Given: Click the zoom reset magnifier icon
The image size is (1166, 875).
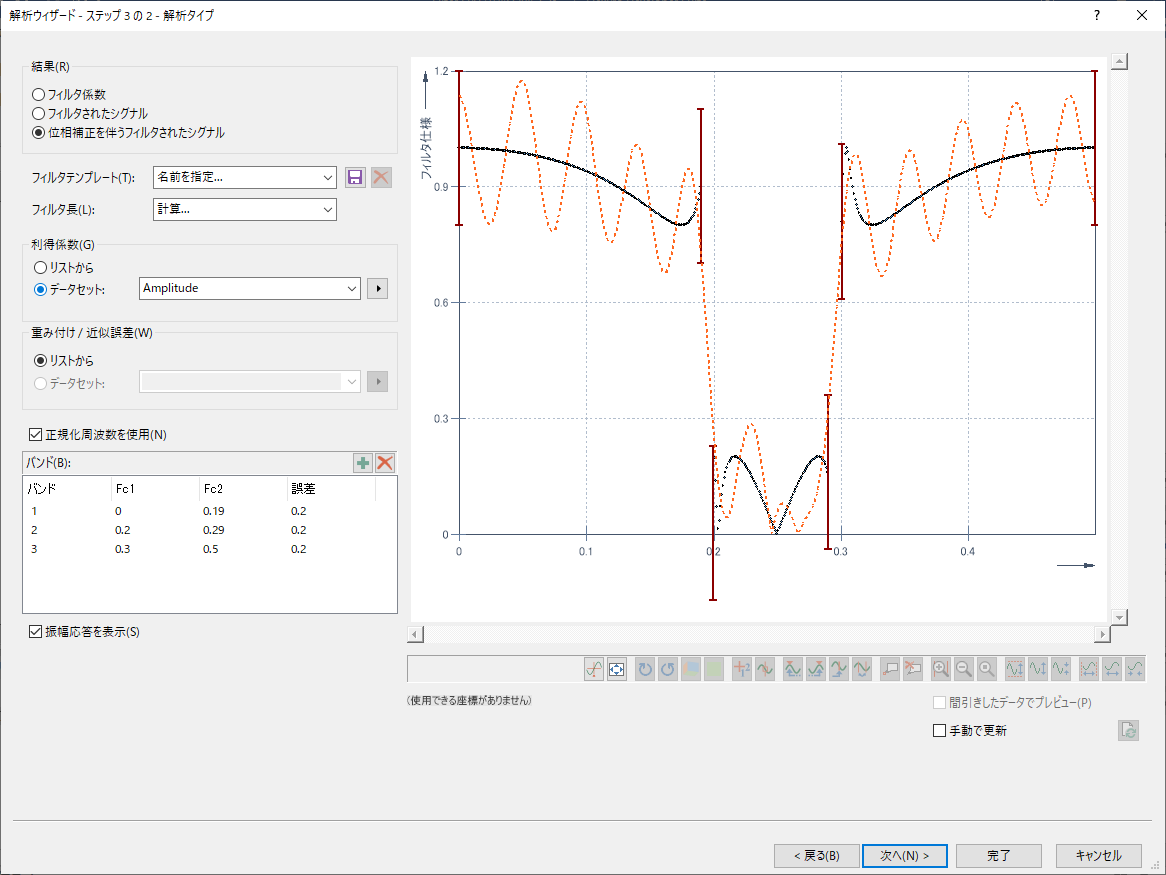Looking at the screenshot, I should tap(987, 669).
